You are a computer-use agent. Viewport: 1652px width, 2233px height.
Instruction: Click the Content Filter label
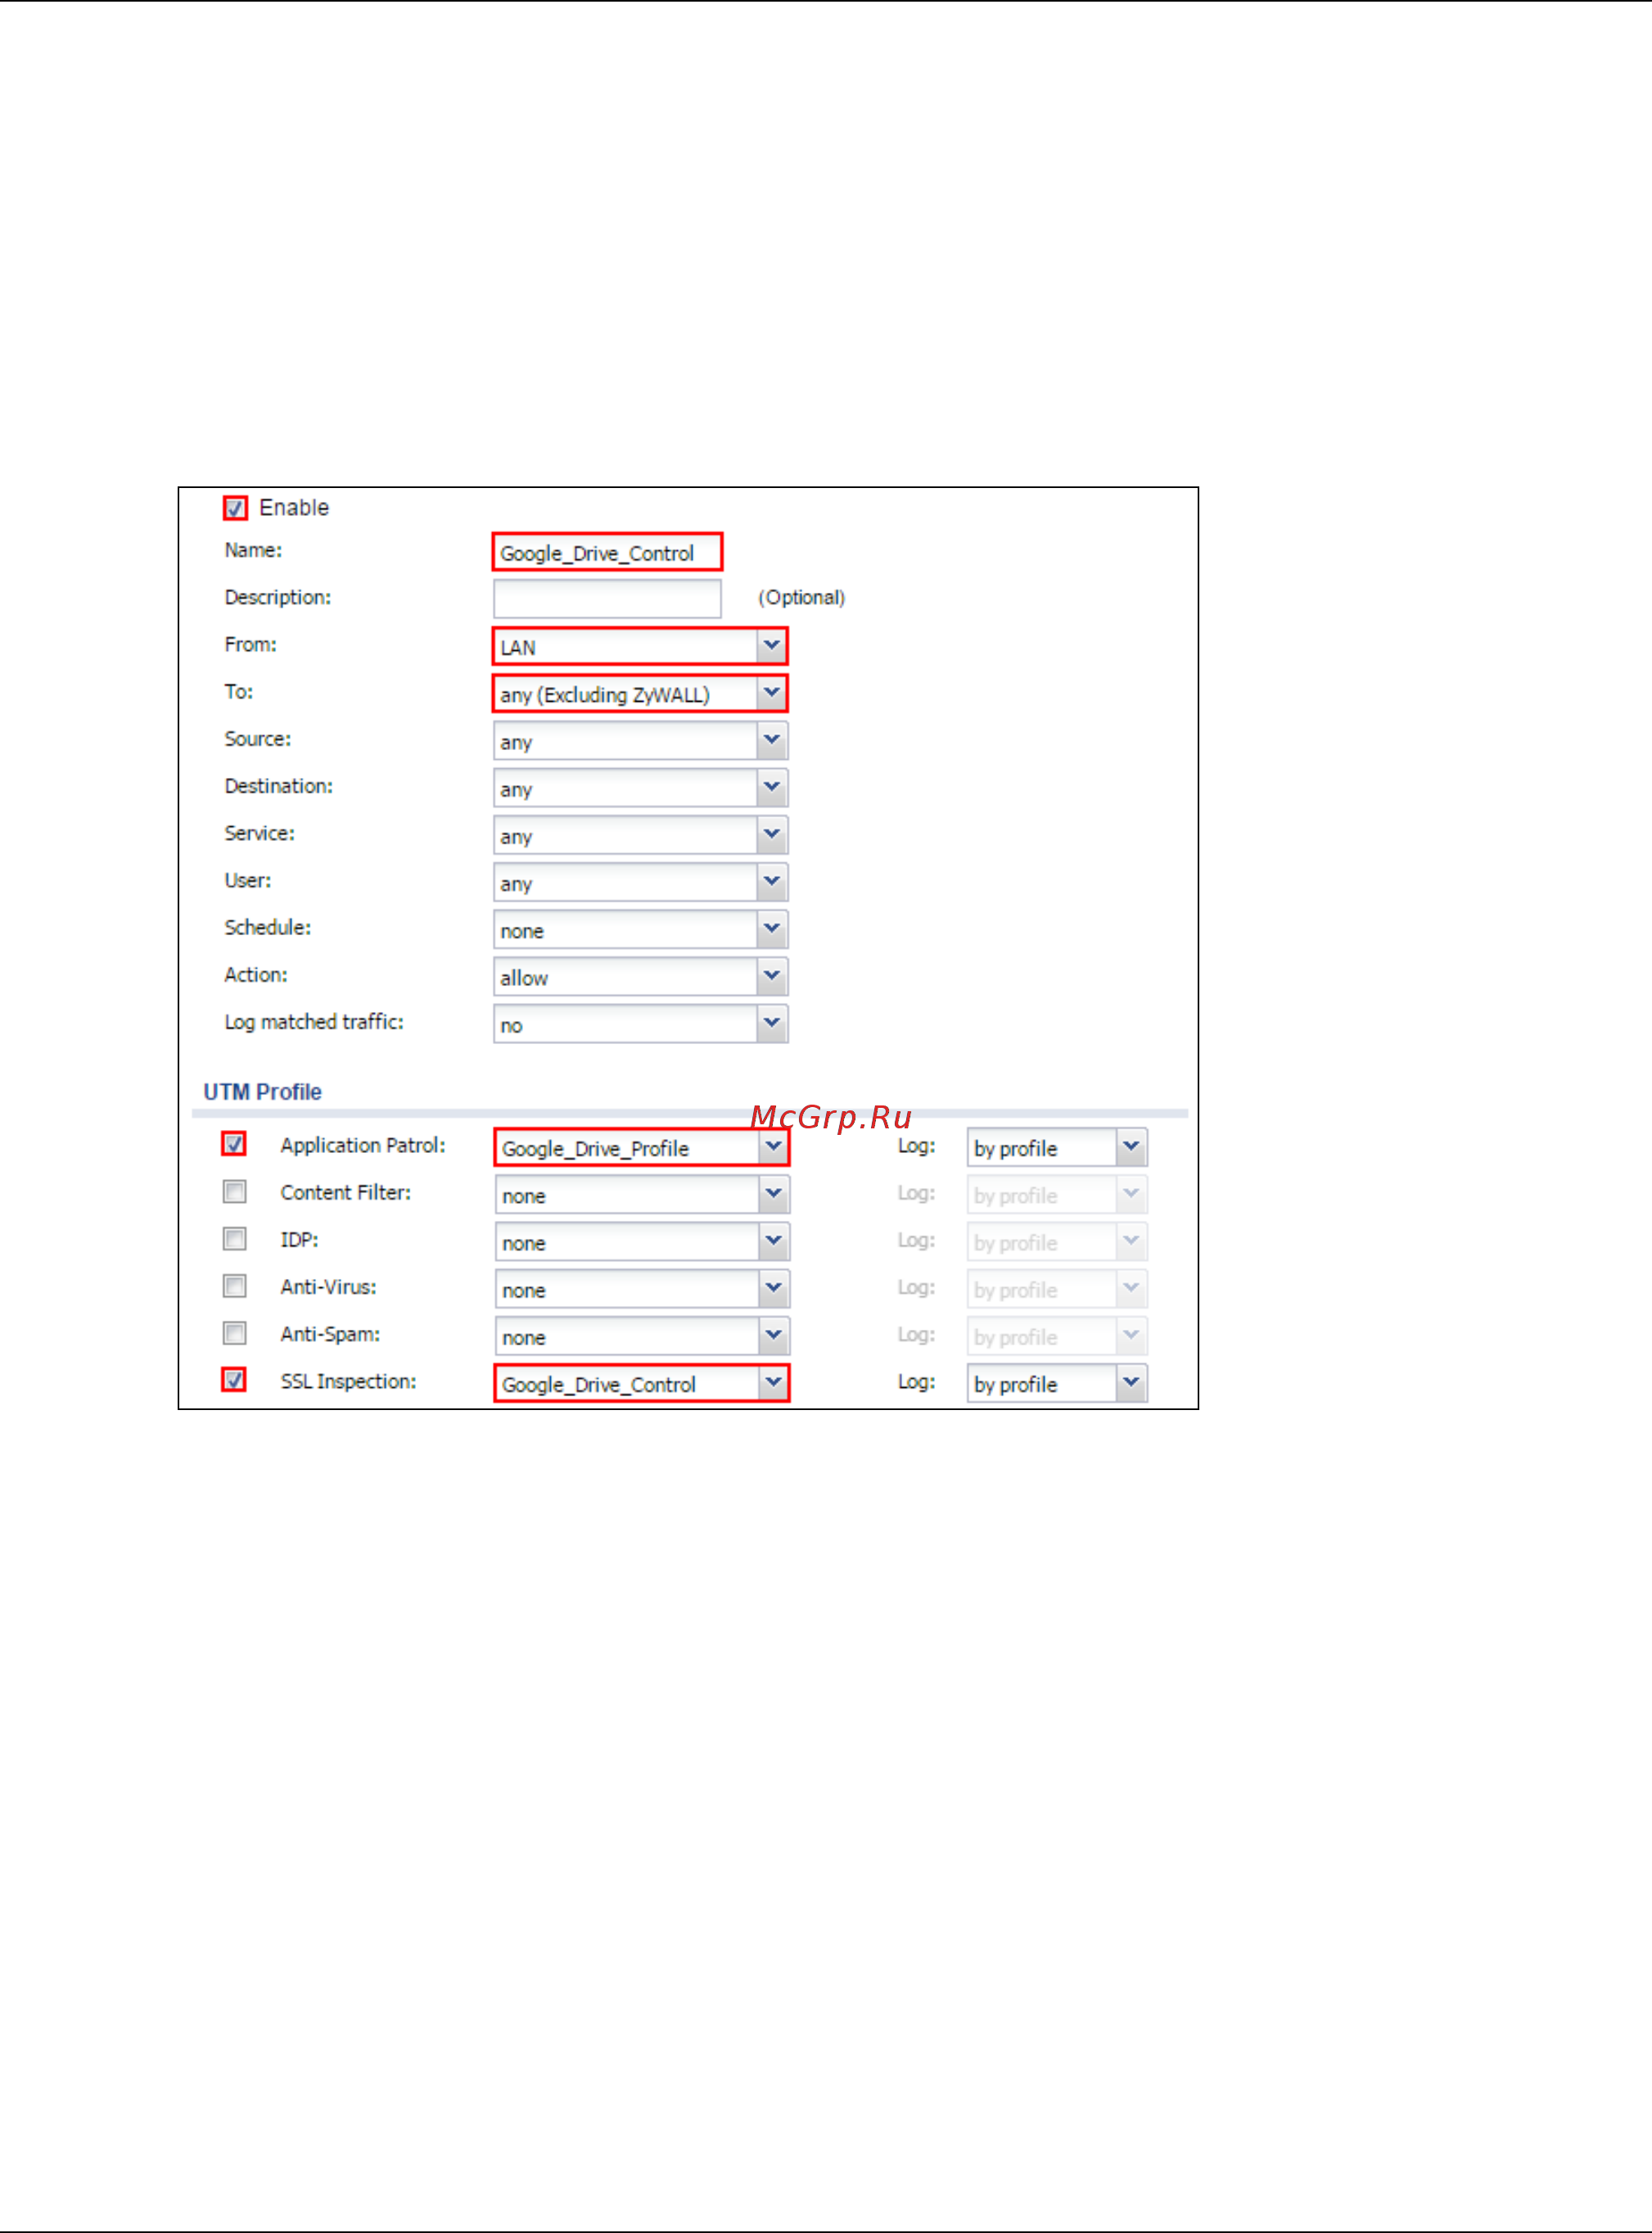tap(345, 1192)
